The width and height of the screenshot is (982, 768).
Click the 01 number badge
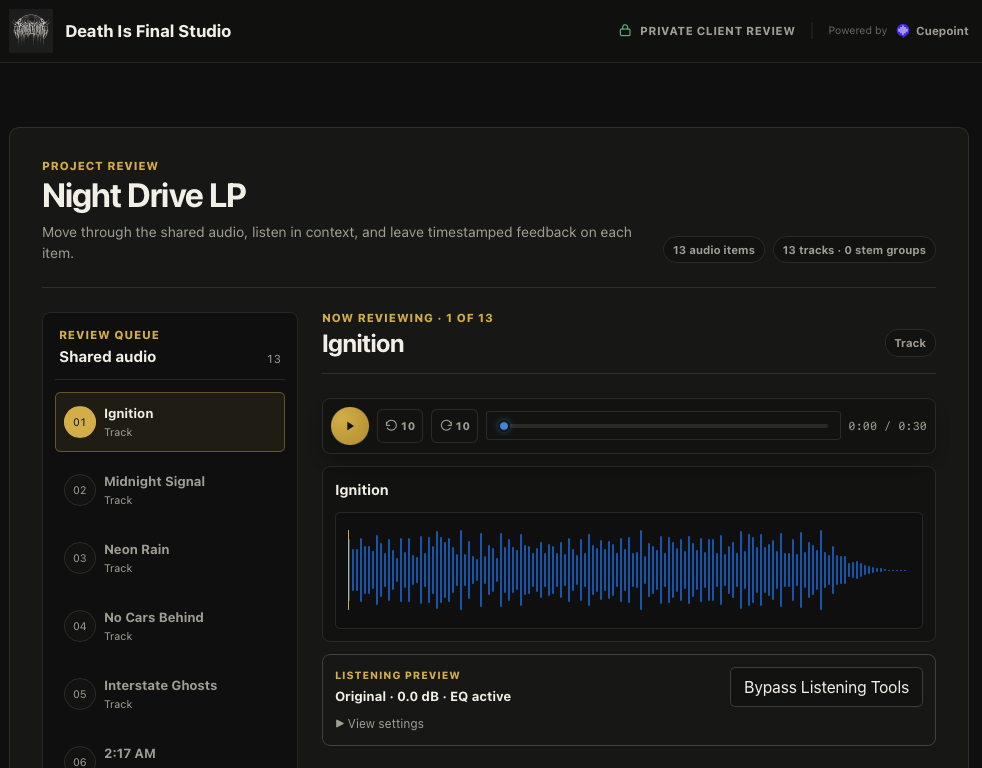(80, 422)
